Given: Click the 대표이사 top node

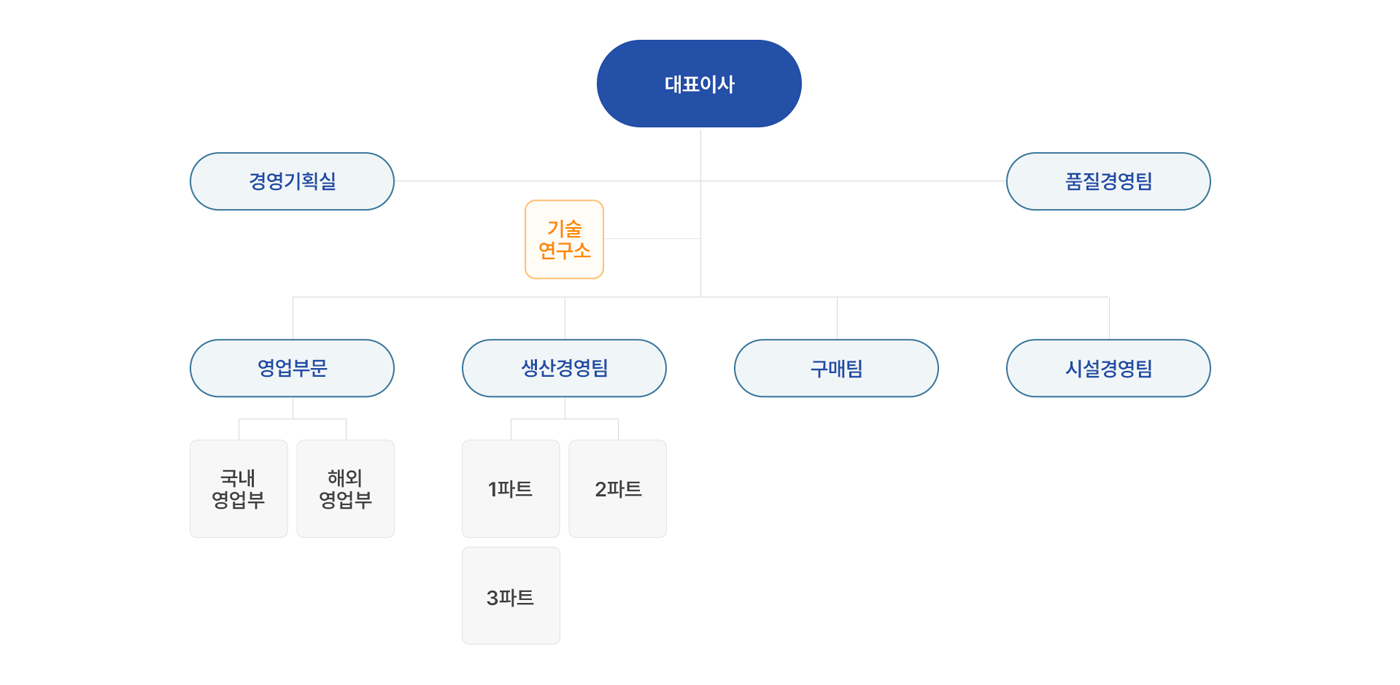Looking at the screenshot, I should (699, 84).
